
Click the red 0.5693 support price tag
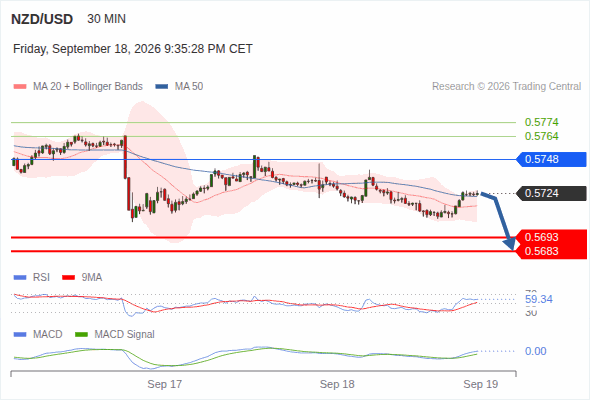pos(551,237)
